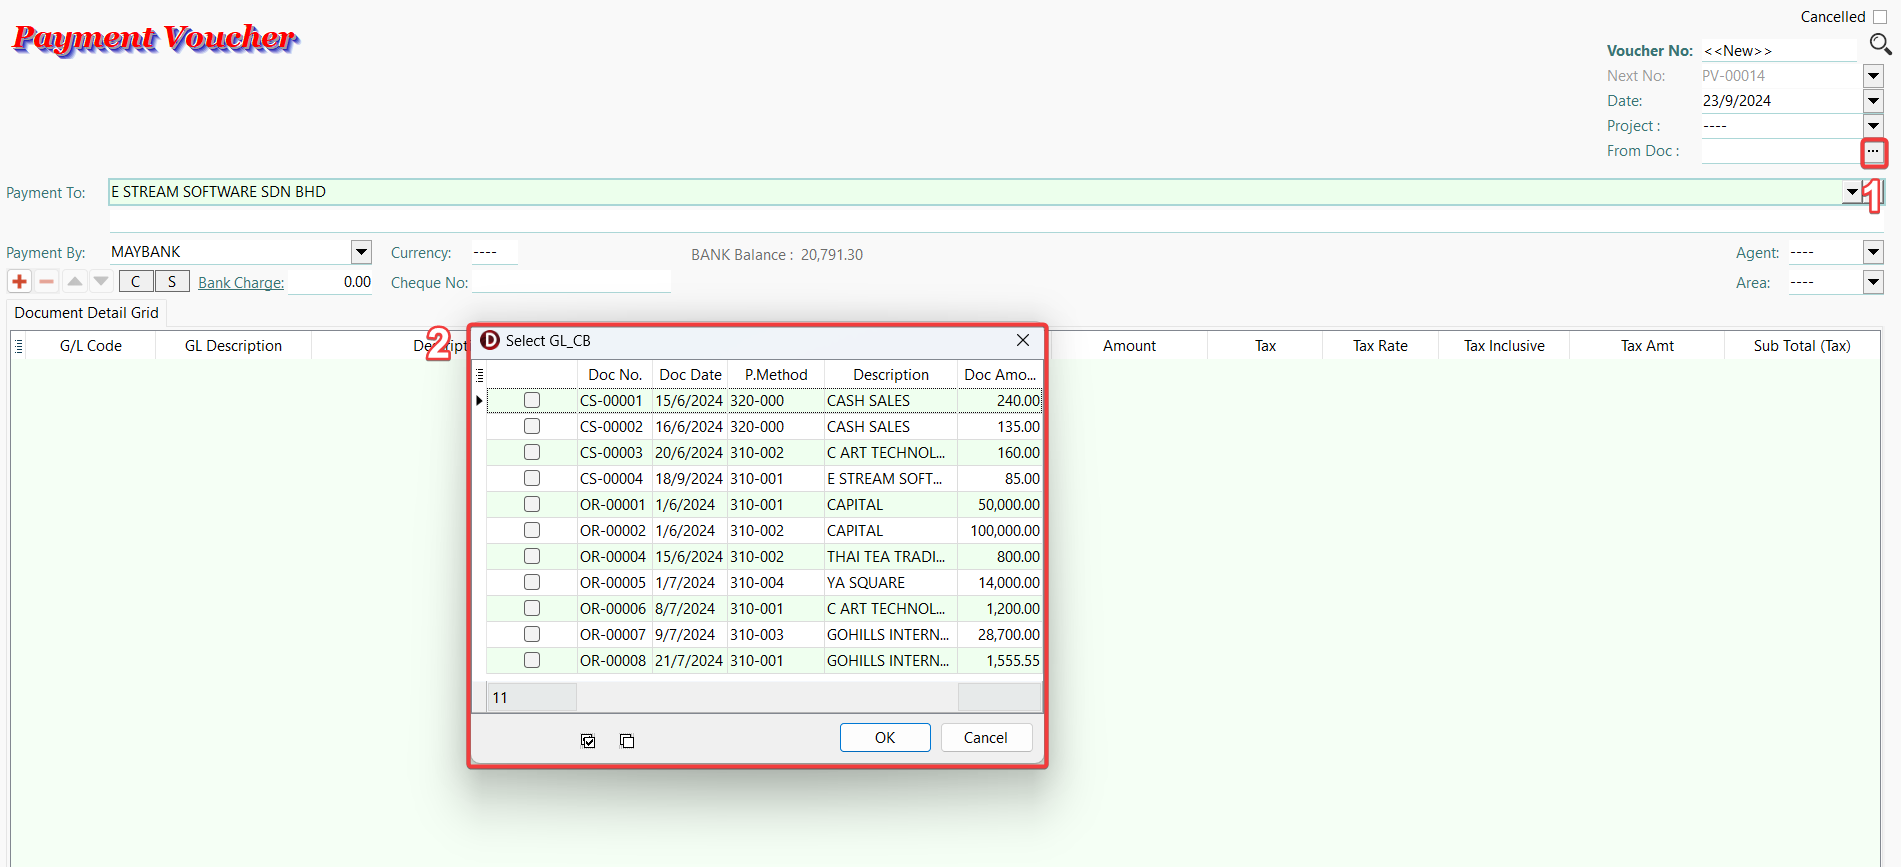Image resolution: width=1901 pixels, height=867 pixels.
Task: Open the Bank Charge link
Action: pos(241,283)
